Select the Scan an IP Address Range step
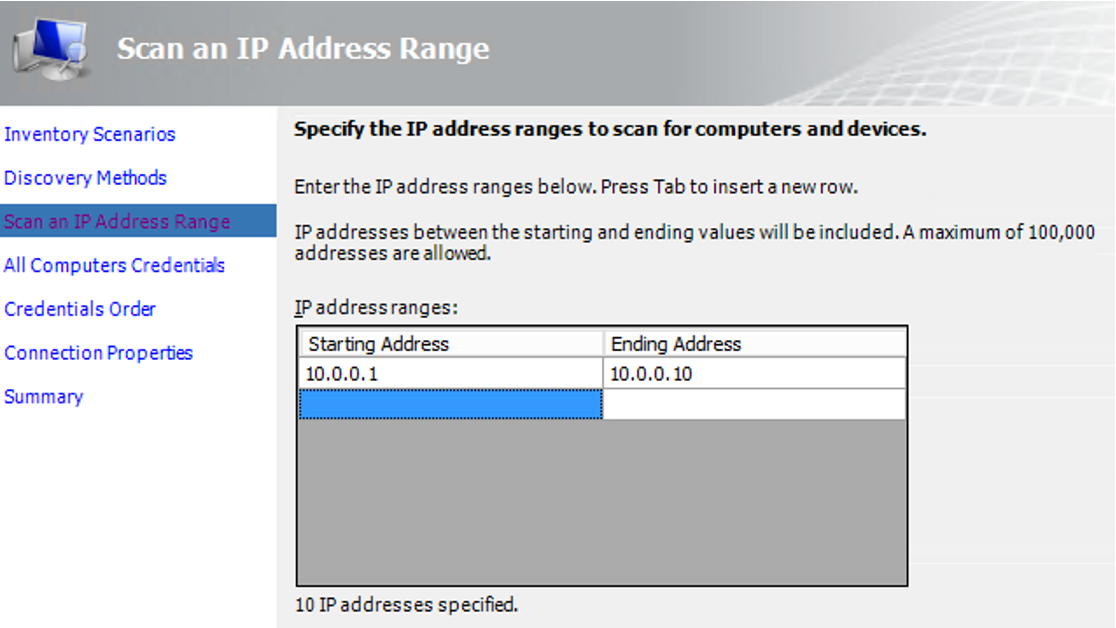This screenshot has width=1116, height=628. tap(138, 221)
